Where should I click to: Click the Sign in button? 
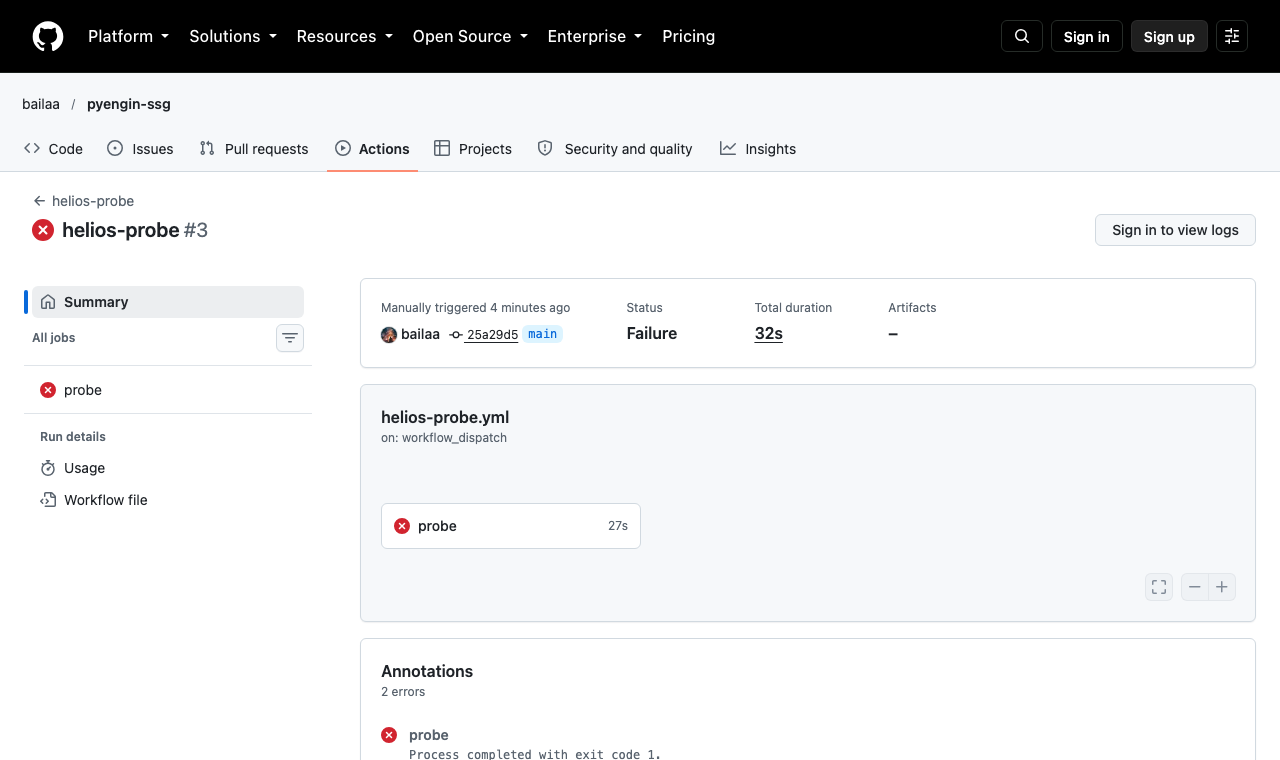pyautogui.click(x=1087, y=36)
